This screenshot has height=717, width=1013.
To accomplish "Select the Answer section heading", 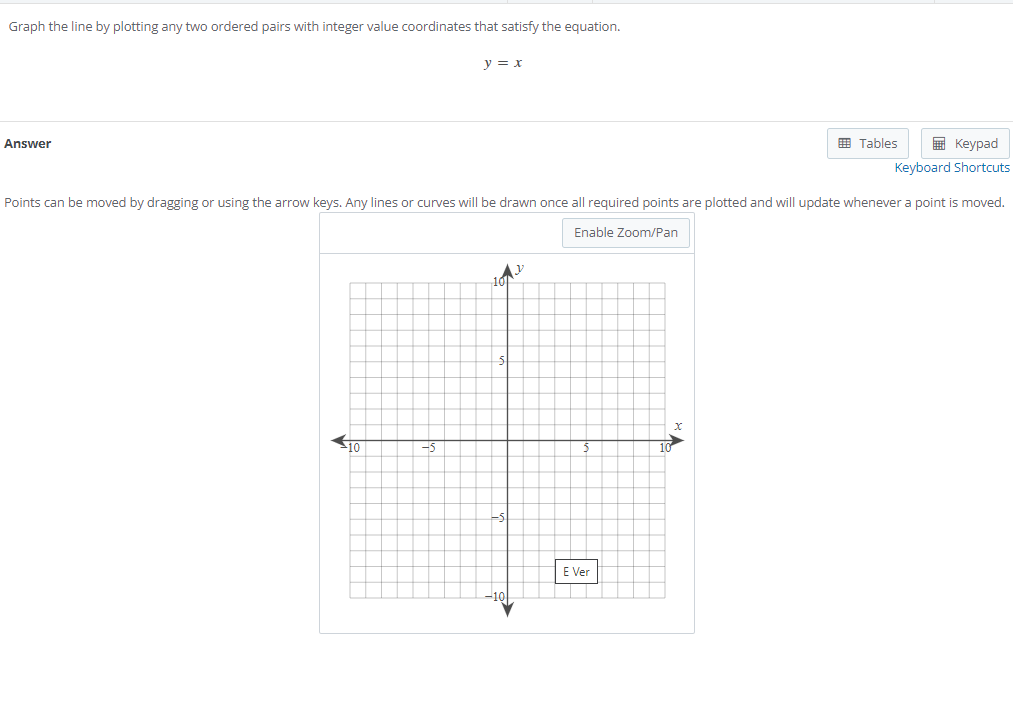I will (27, 143).
